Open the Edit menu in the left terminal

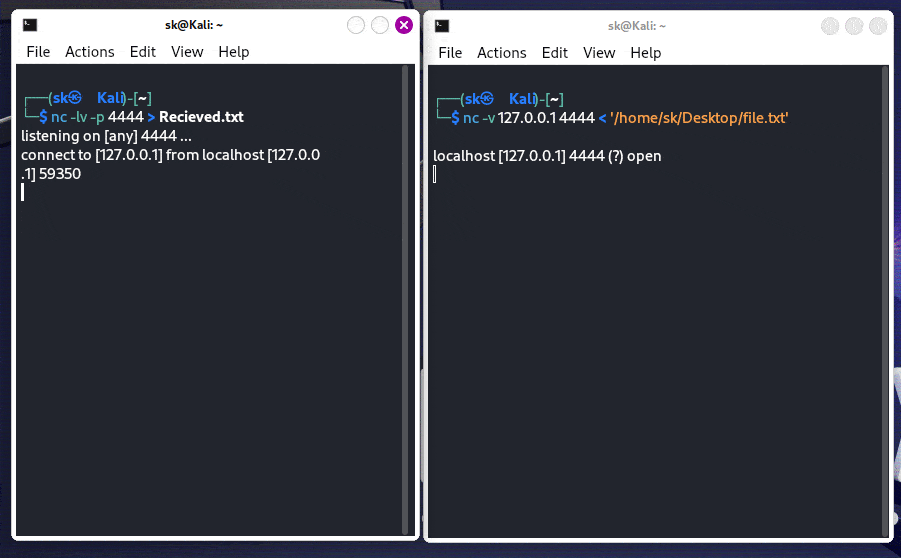point(143,52)
